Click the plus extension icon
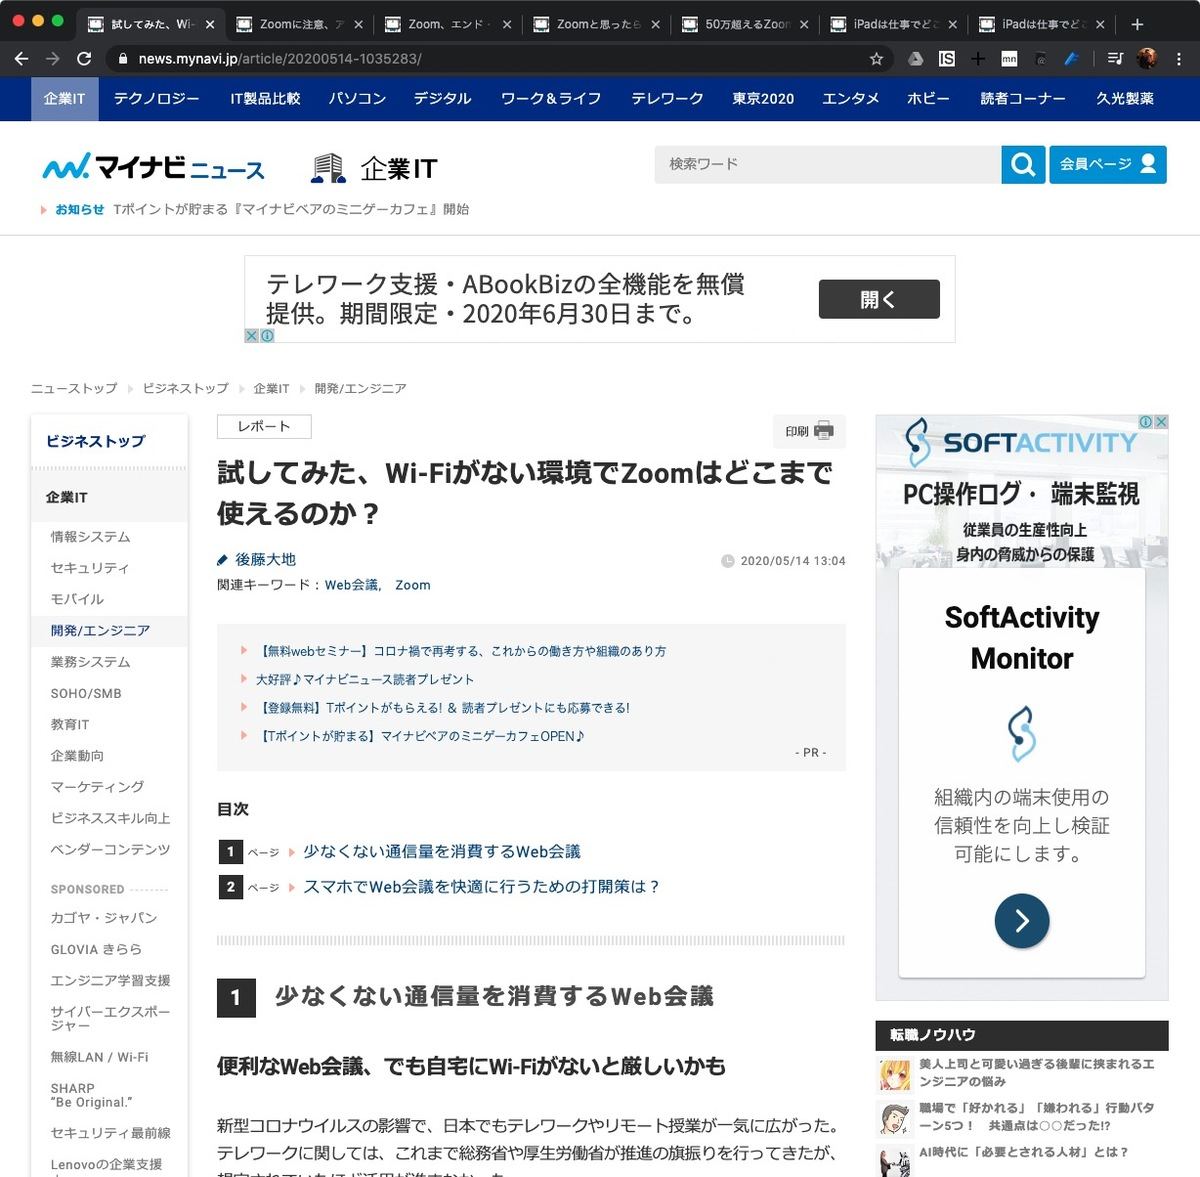1200x1177 pixels. pyautogui.click(x=978, y=59)
